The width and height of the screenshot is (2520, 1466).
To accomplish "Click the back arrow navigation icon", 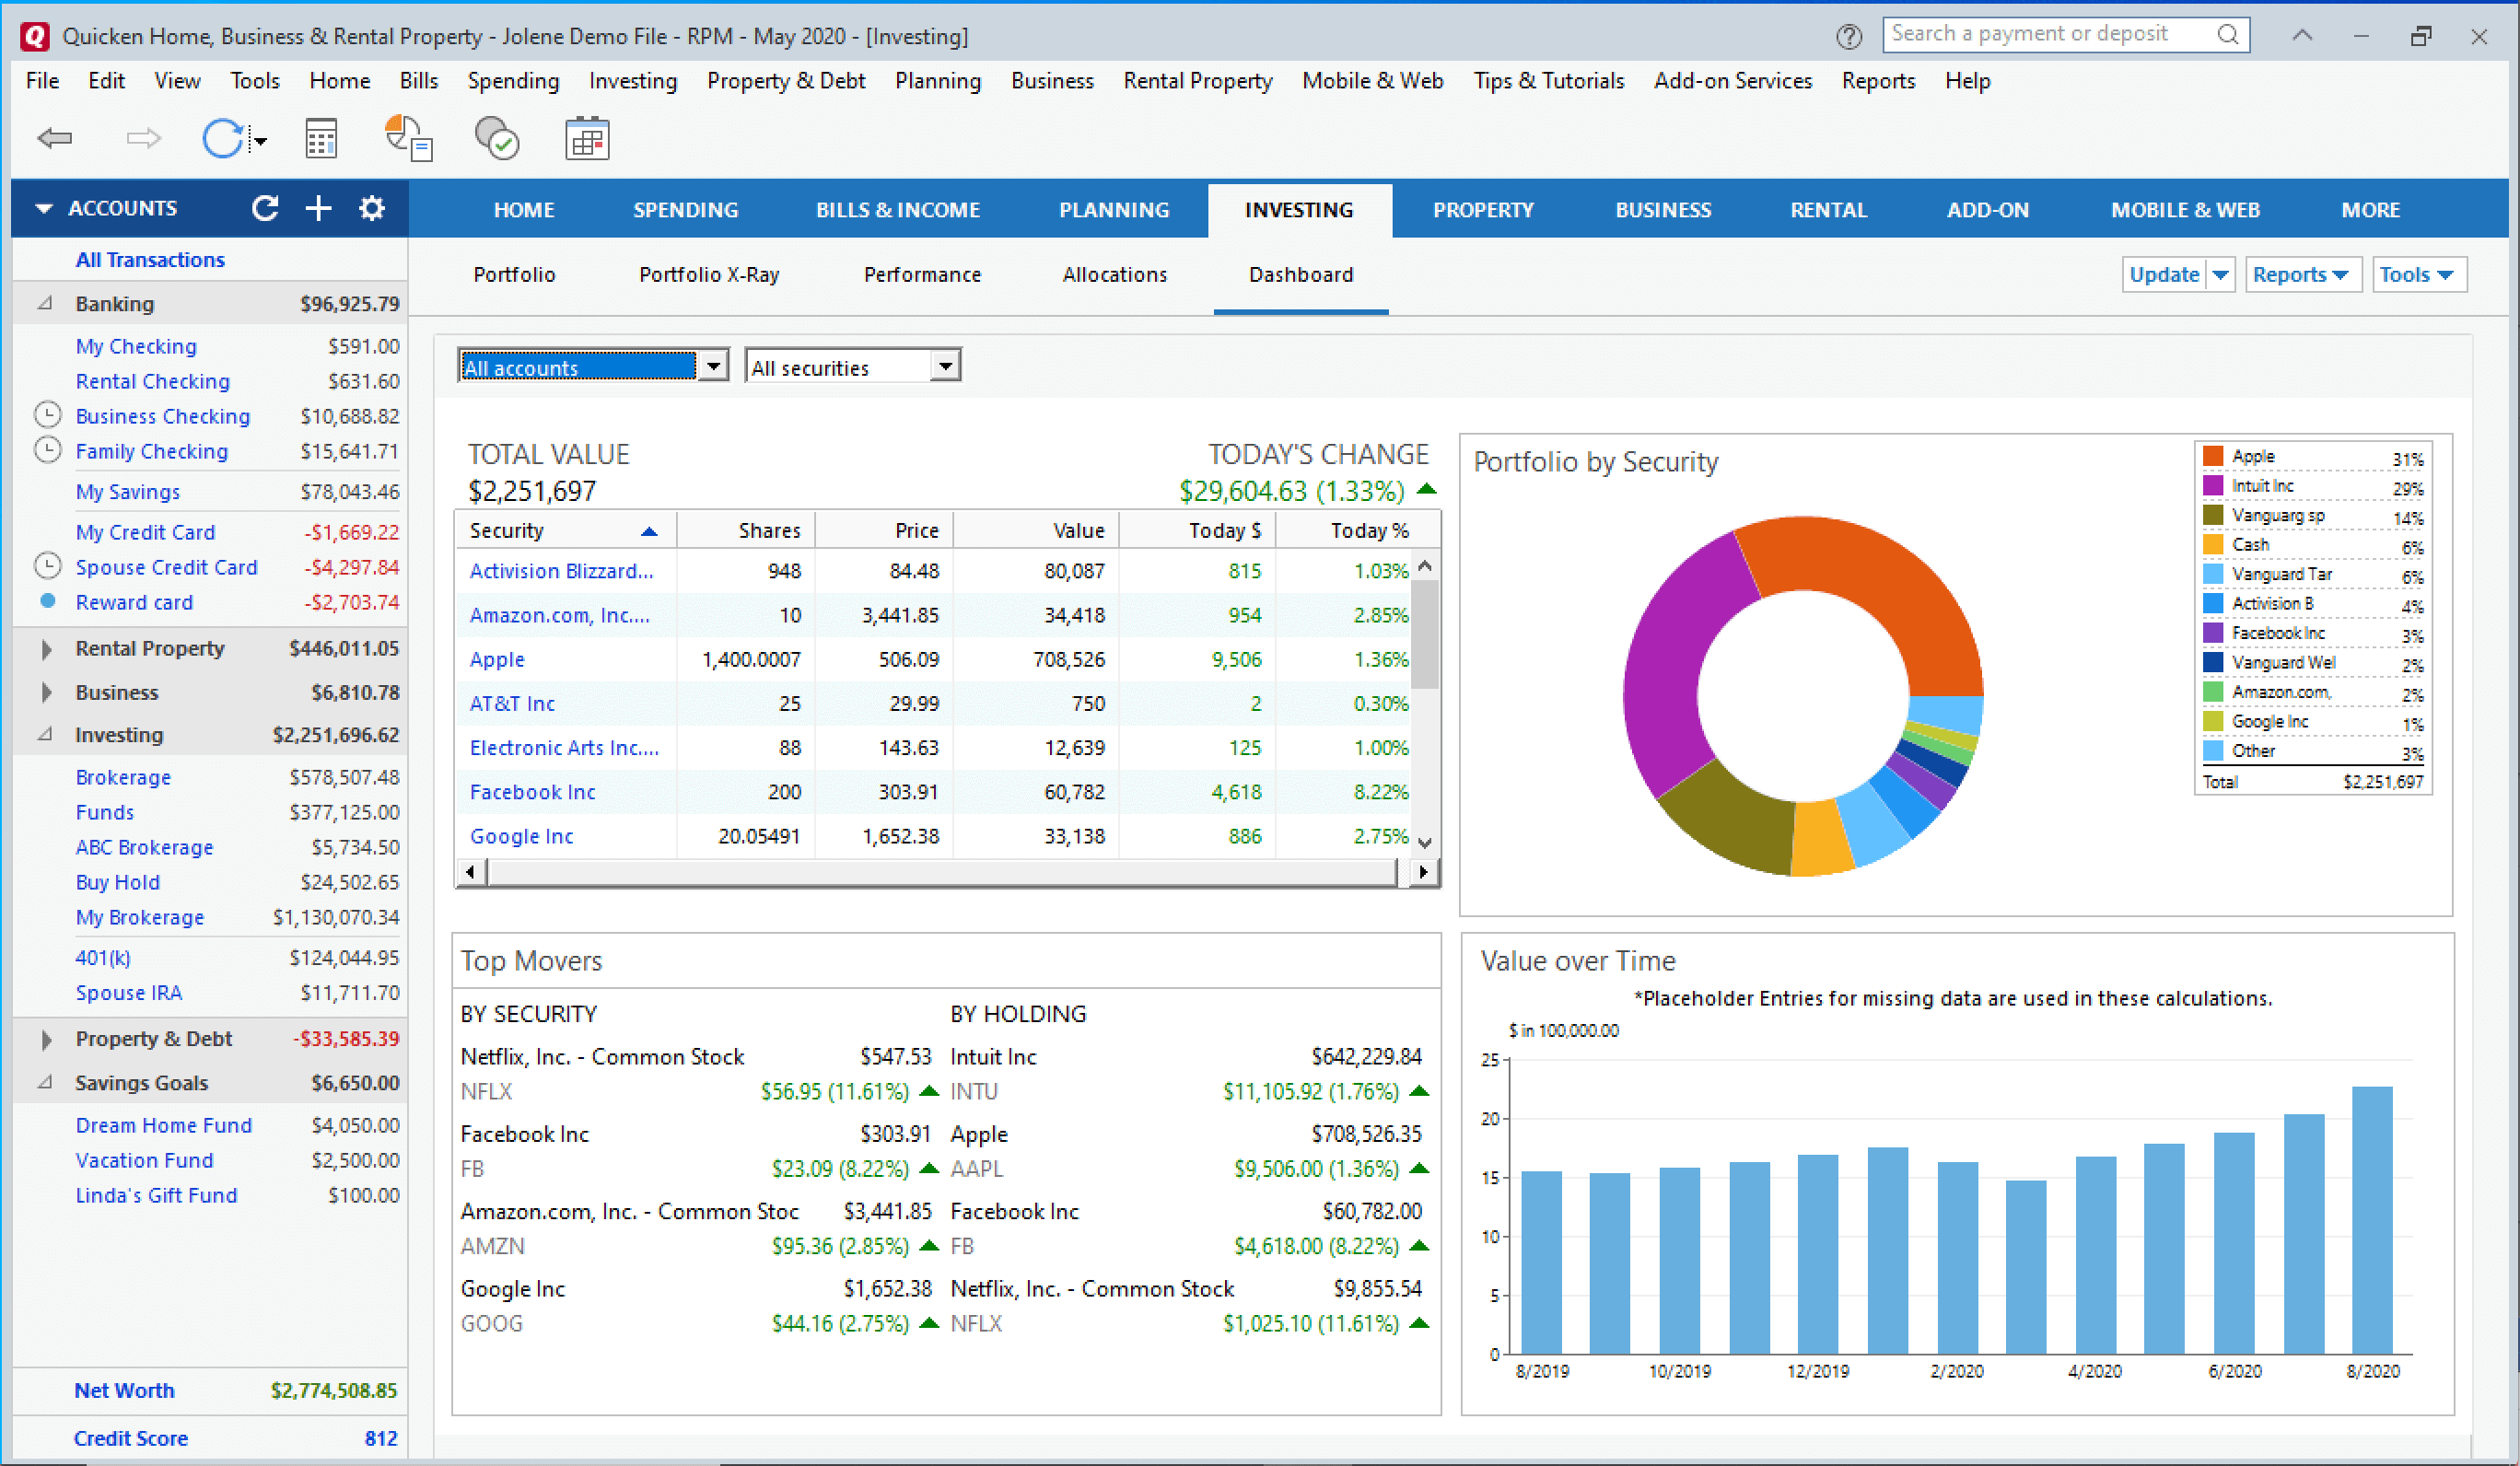I will tap(51, 140).
